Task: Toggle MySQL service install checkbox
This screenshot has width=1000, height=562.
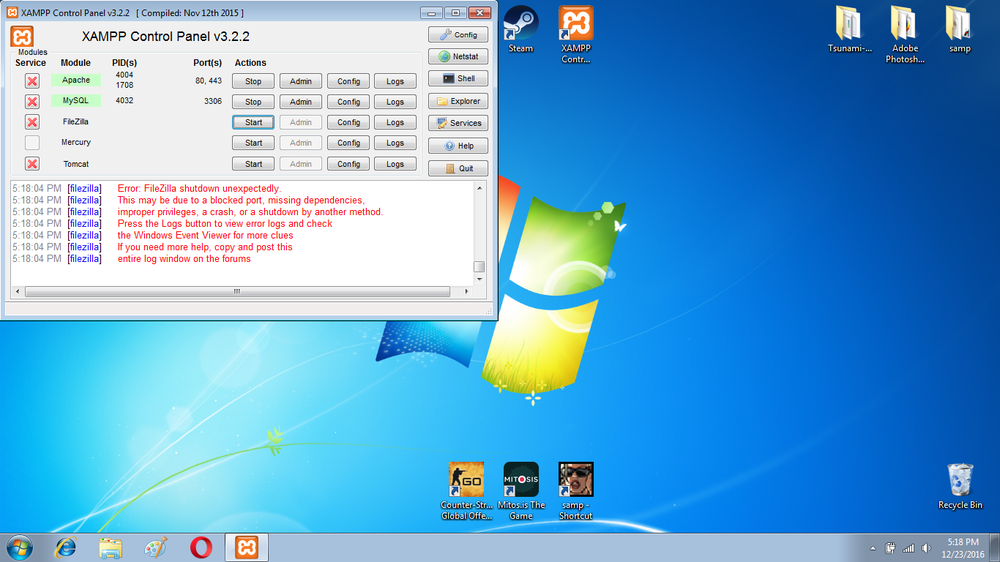Action: [32, 101]
